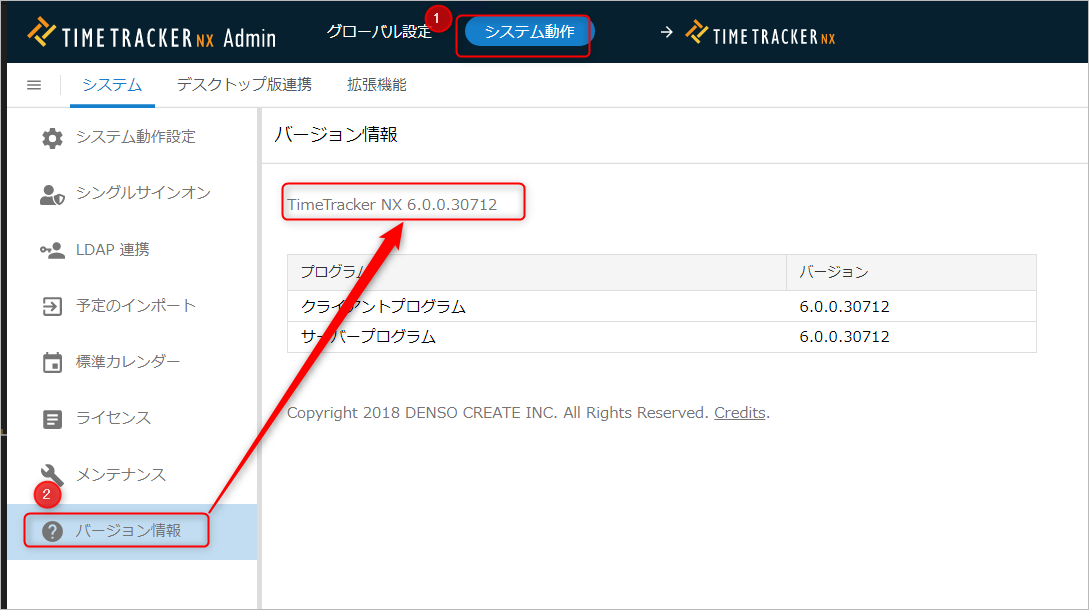Click the LDAP 連携 key-person icon
The height and width of the screenshot is (610, 1089).
coord(52,250)
